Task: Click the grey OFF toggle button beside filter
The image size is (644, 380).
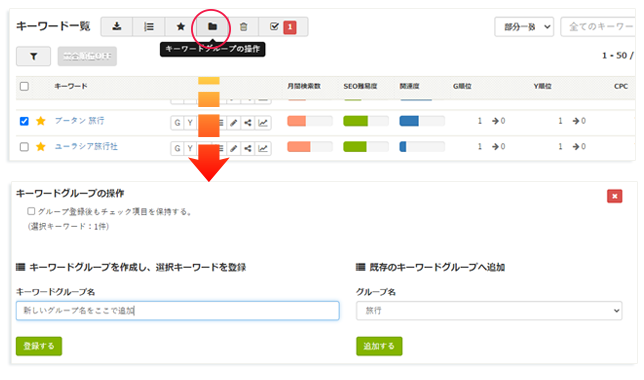Action: click(87, 56)
